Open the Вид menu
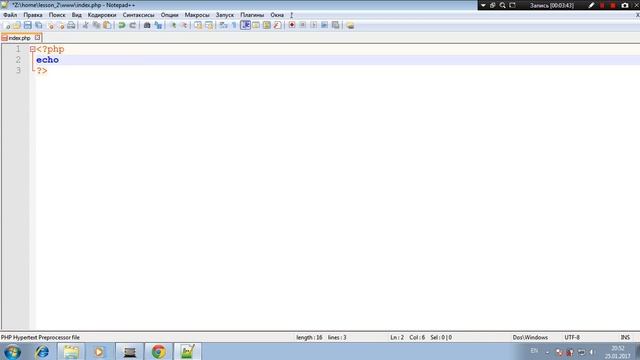The image size is (640, 360). tap(77, 15)
